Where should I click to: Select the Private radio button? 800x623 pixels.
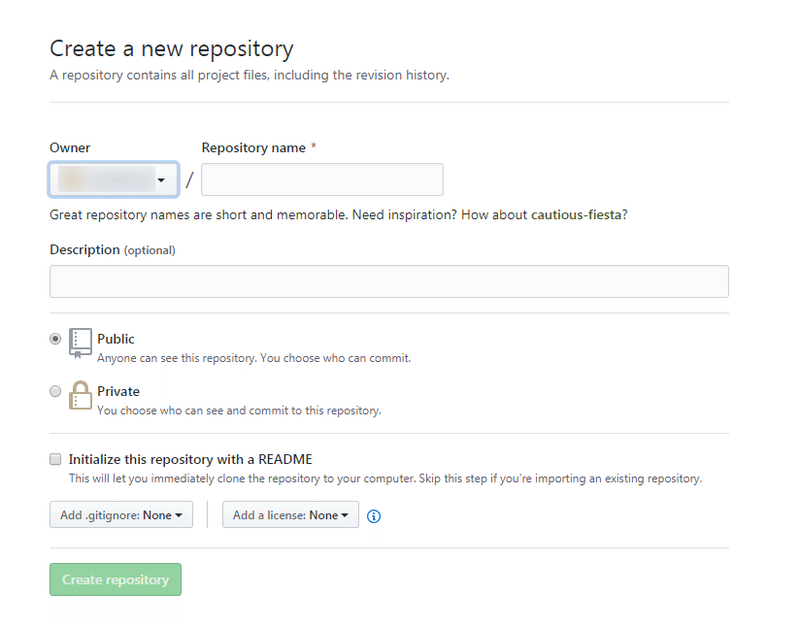[x=56, y=391]
